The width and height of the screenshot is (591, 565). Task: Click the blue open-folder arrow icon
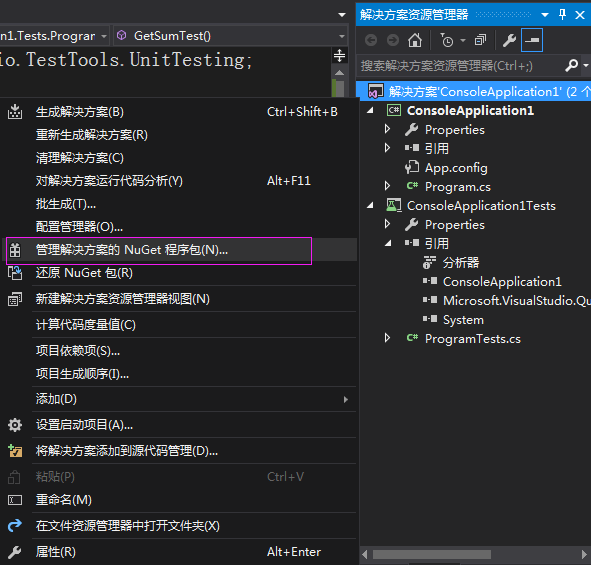(15, 525)
